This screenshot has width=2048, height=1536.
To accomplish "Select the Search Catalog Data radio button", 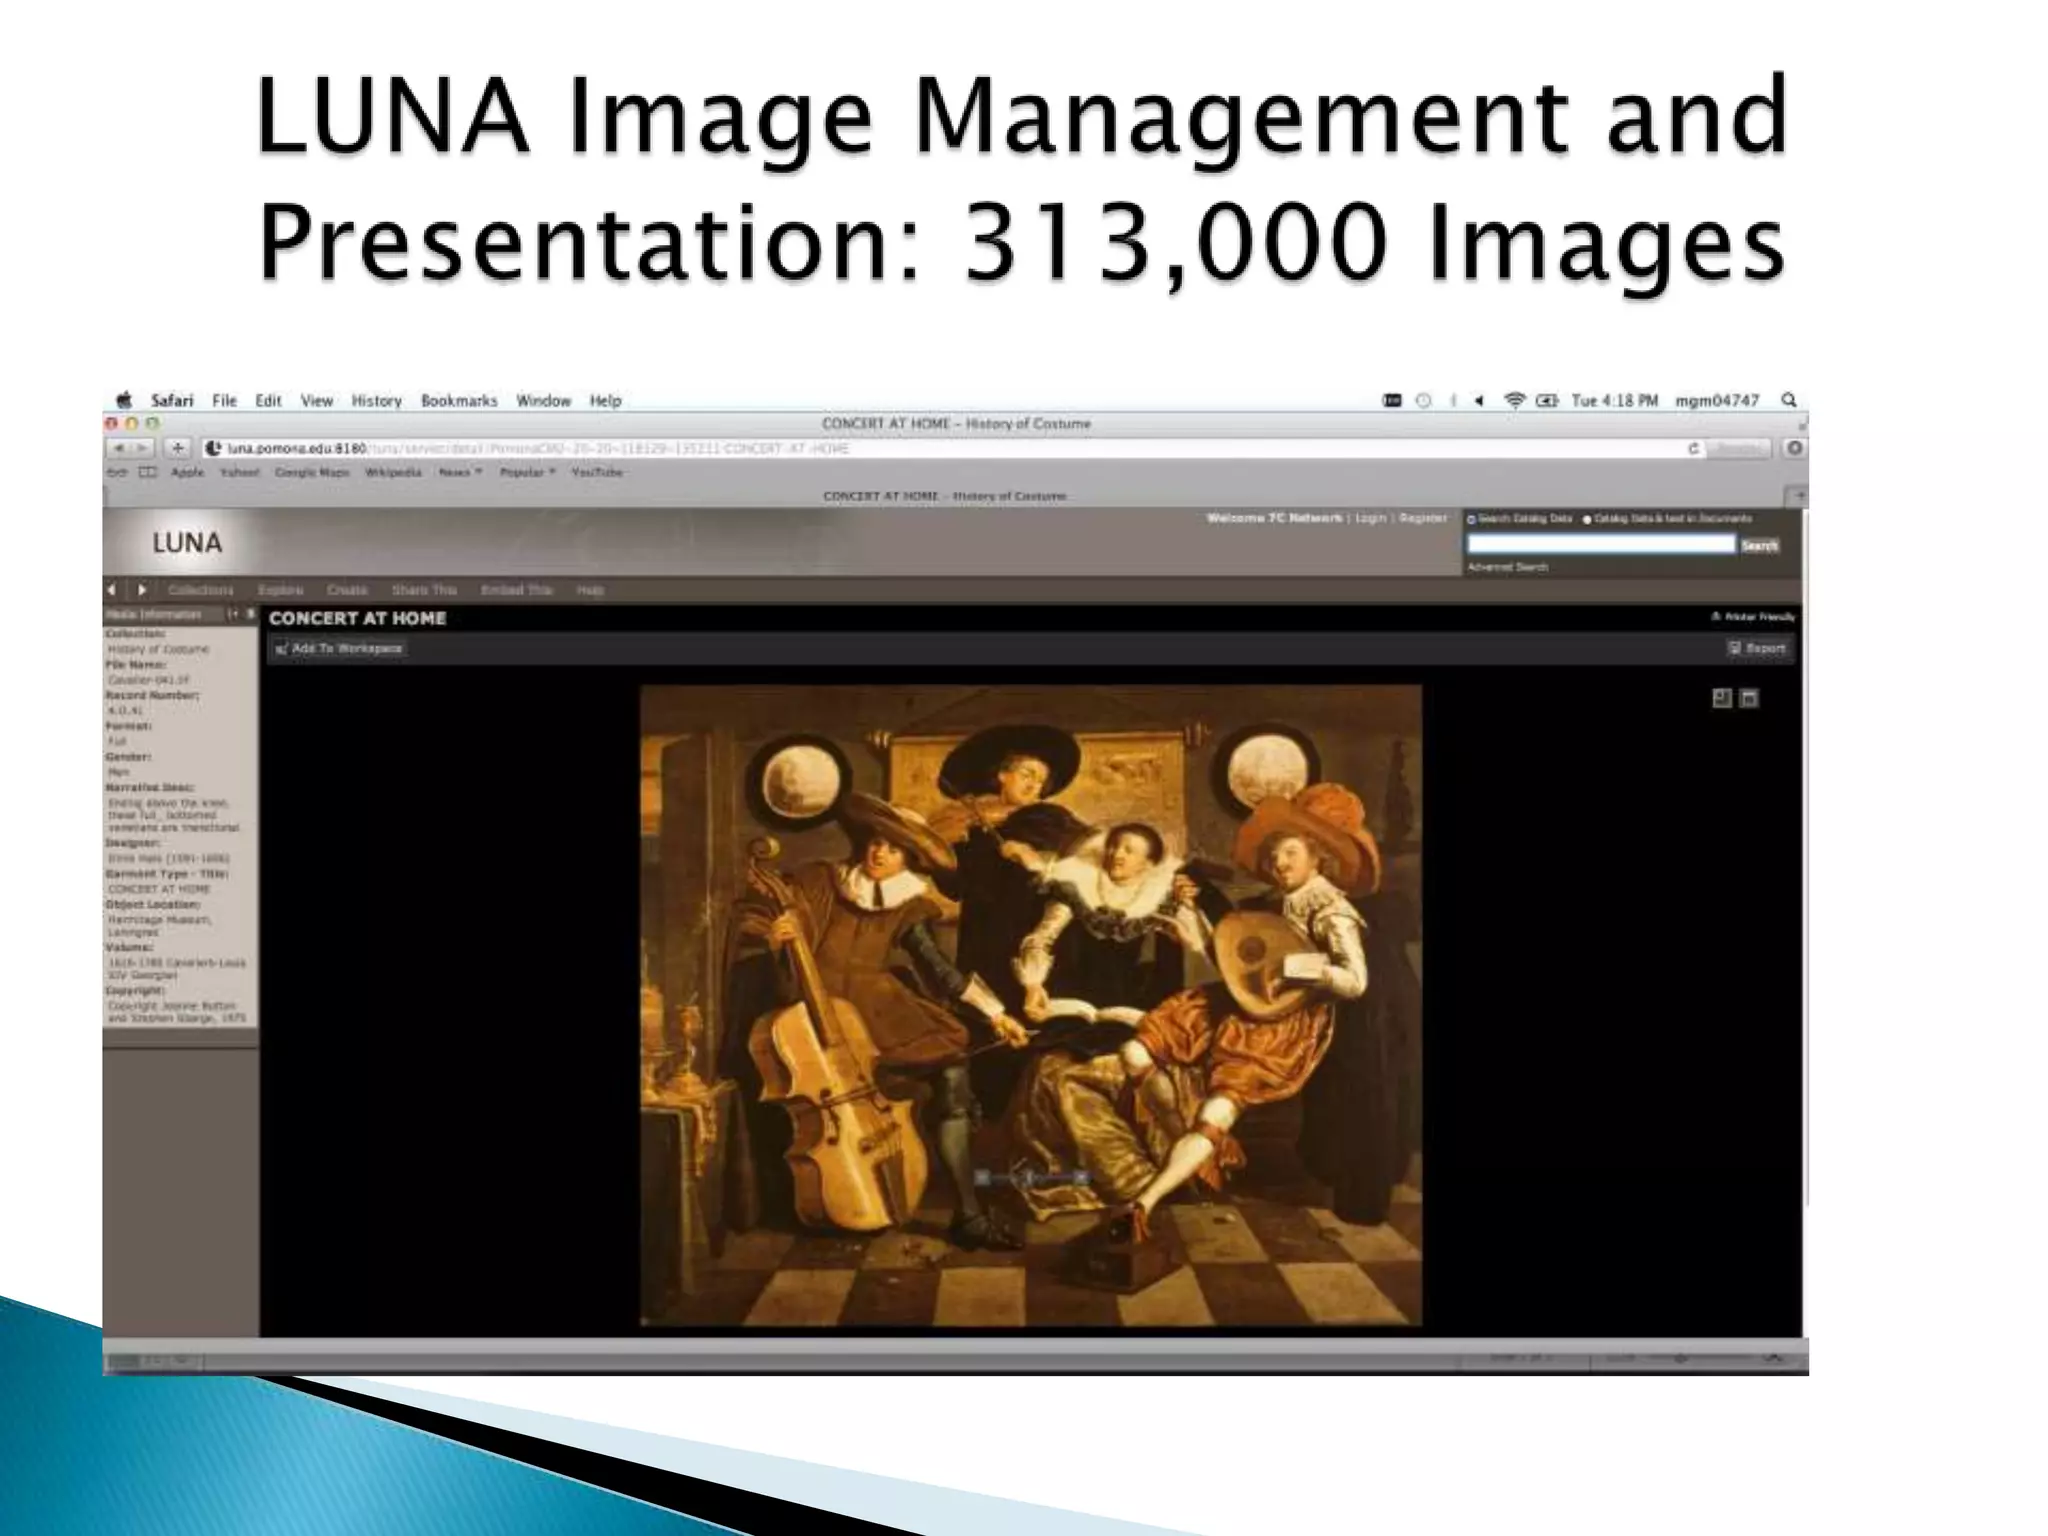I will (x=1471, y=519).
